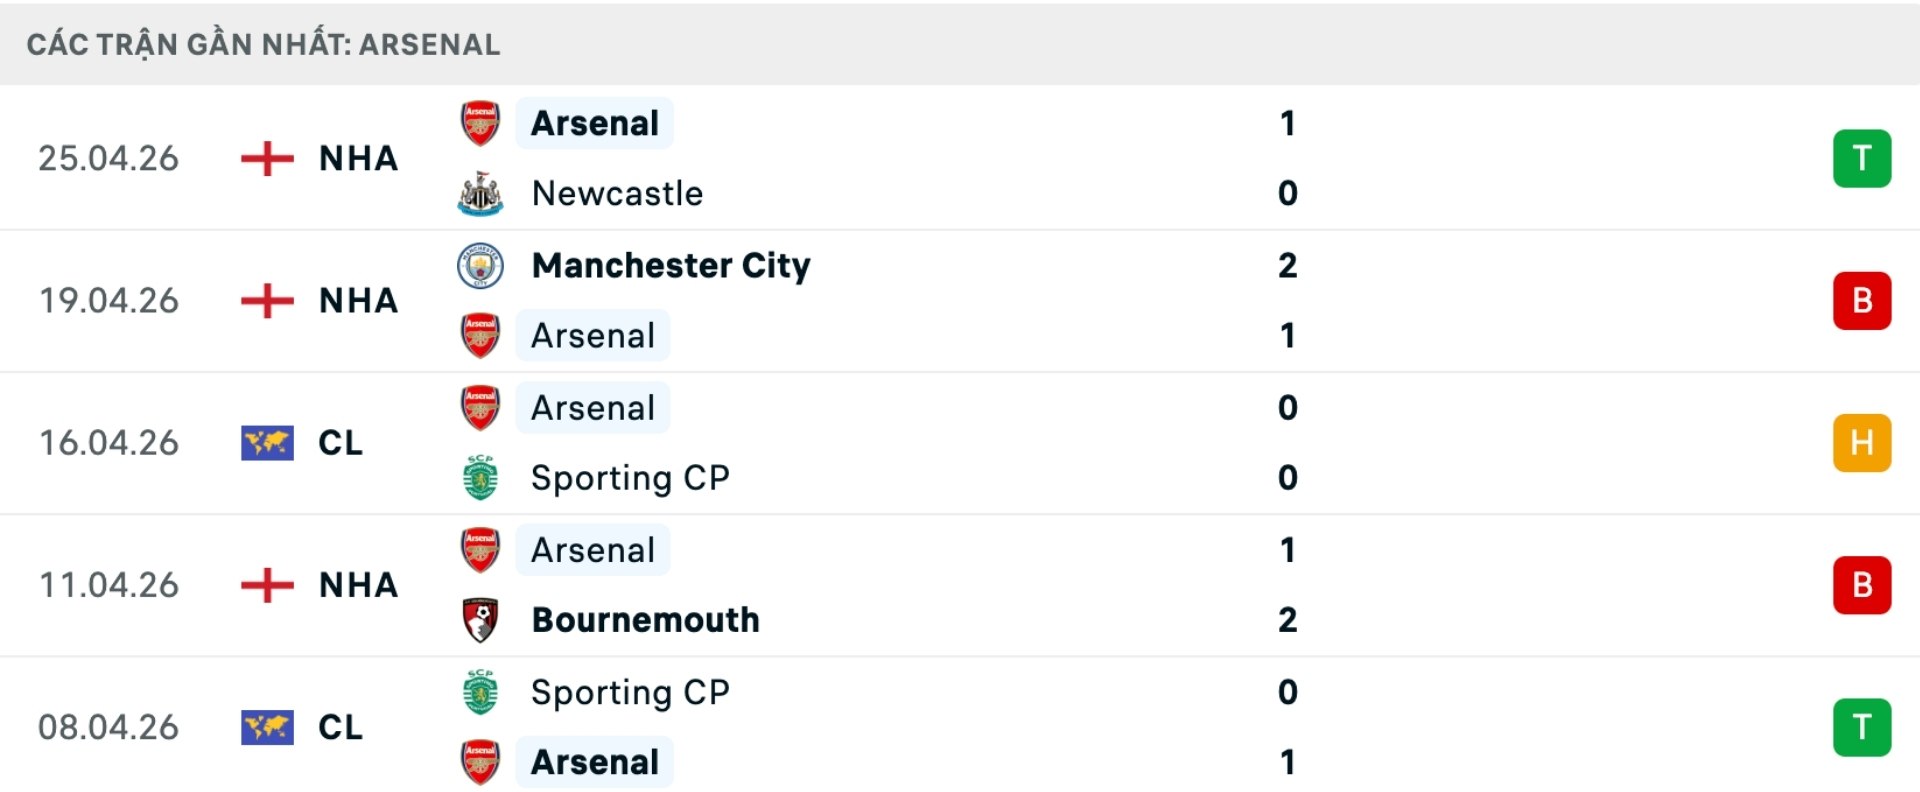The image size is (1920, 792).
Task: Click orange H draw badge
Action: (x=1862, y=442)
